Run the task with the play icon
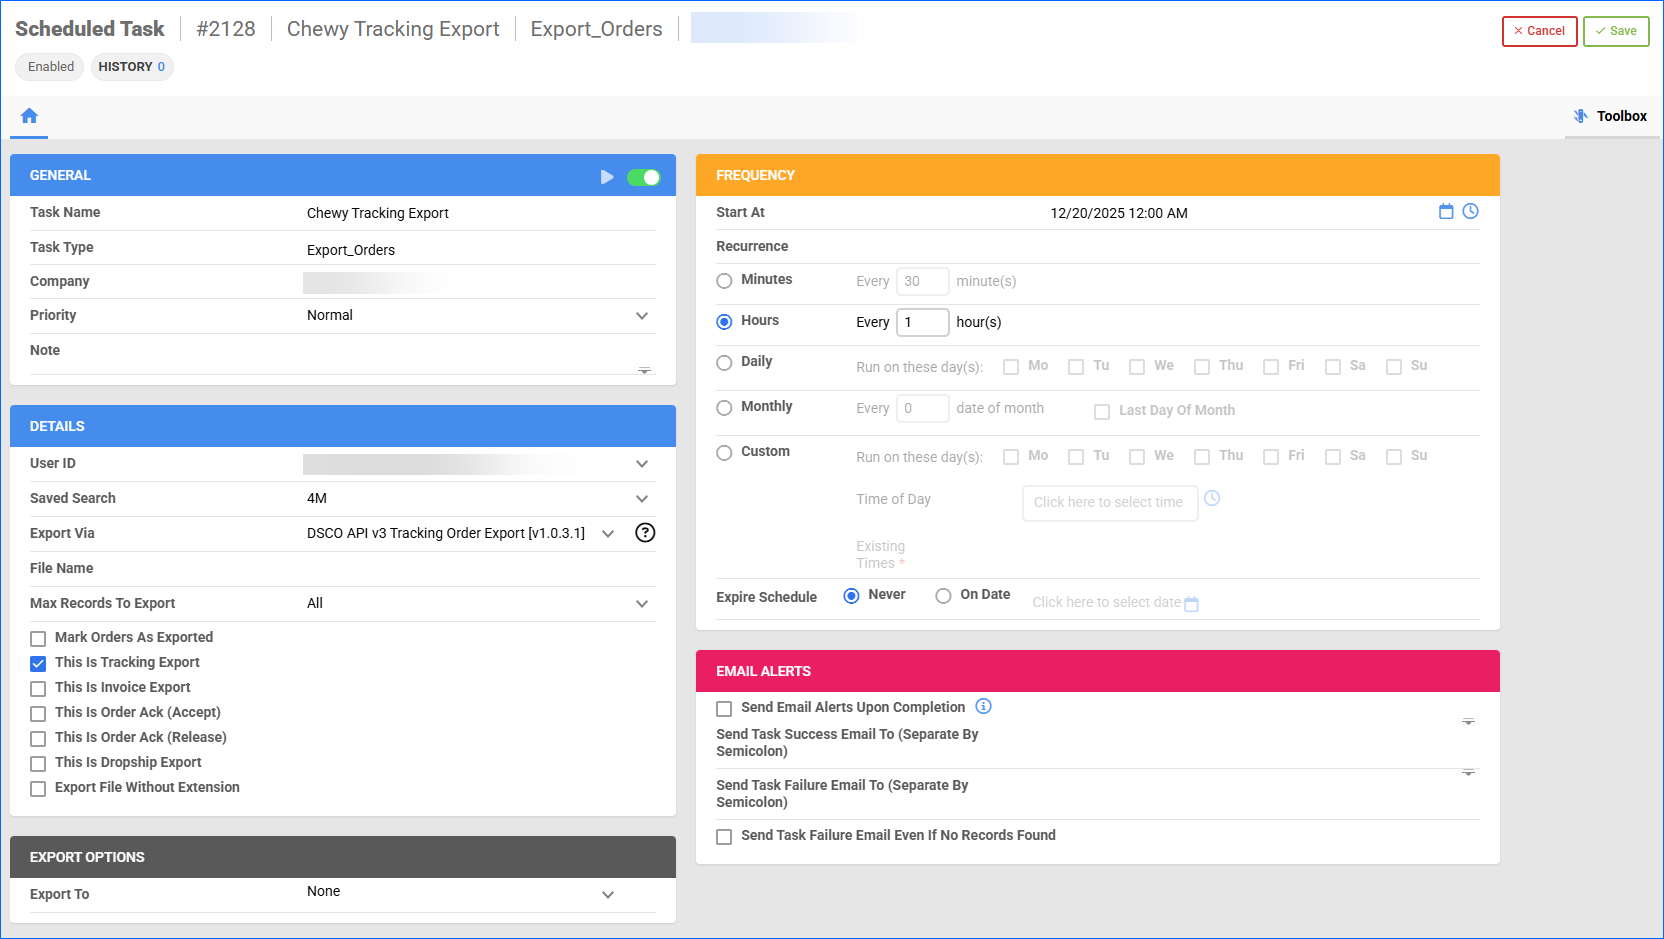 [x=606, y=177]
